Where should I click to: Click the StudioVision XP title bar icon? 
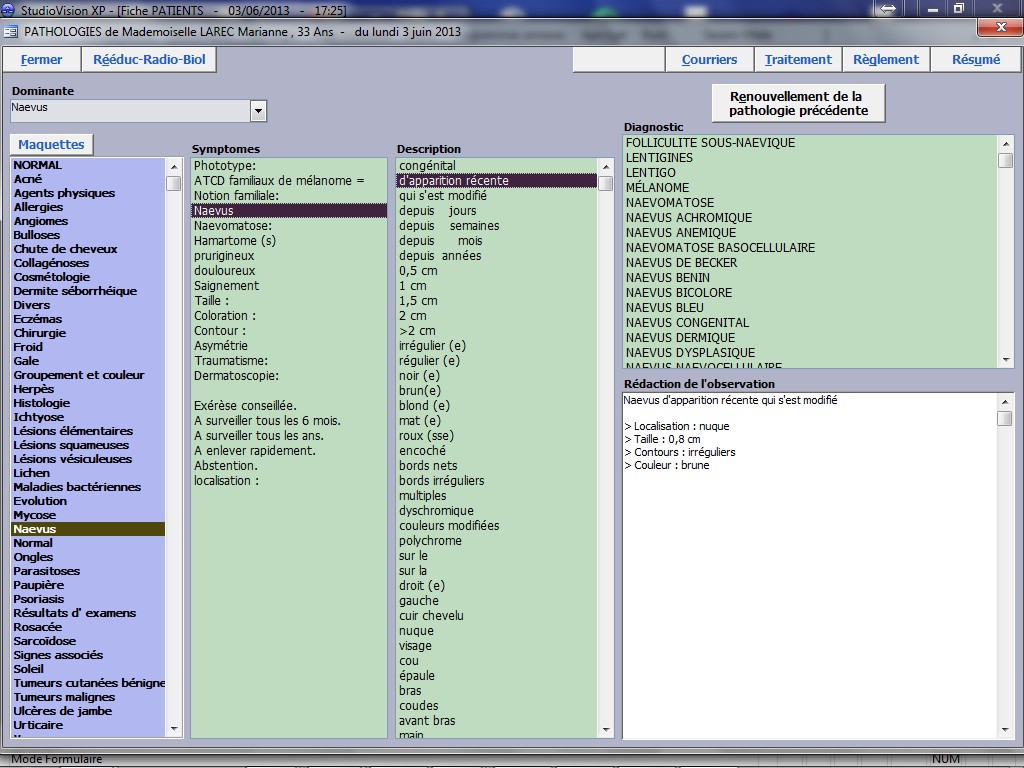tap(9, 9)
